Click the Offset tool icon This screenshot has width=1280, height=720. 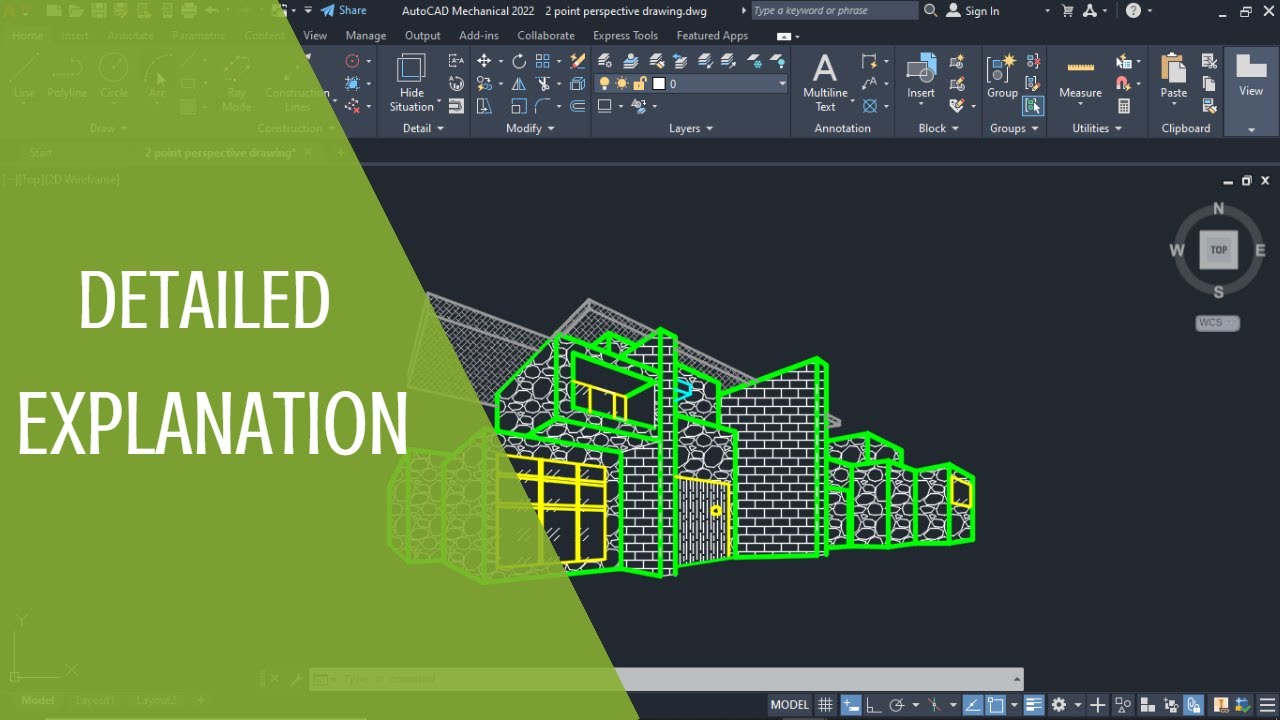point(578,106)
